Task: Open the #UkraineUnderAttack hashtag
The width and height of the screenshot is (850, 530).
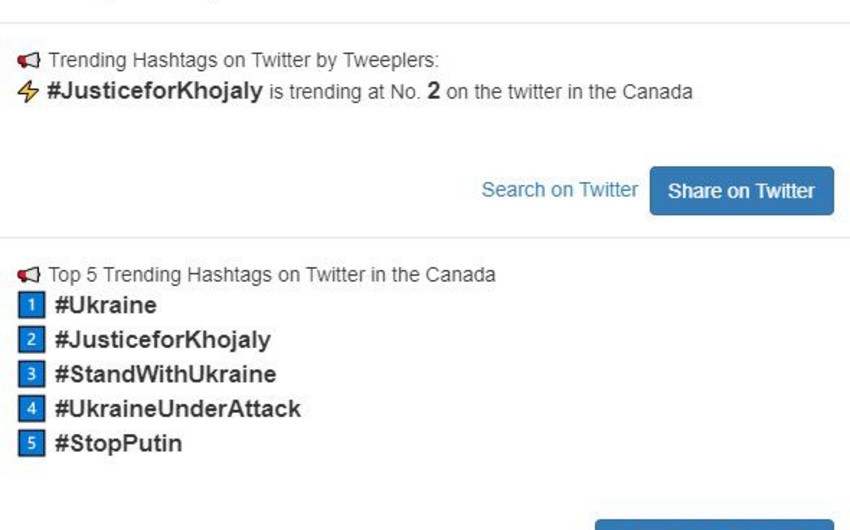Action: [177, 408]
